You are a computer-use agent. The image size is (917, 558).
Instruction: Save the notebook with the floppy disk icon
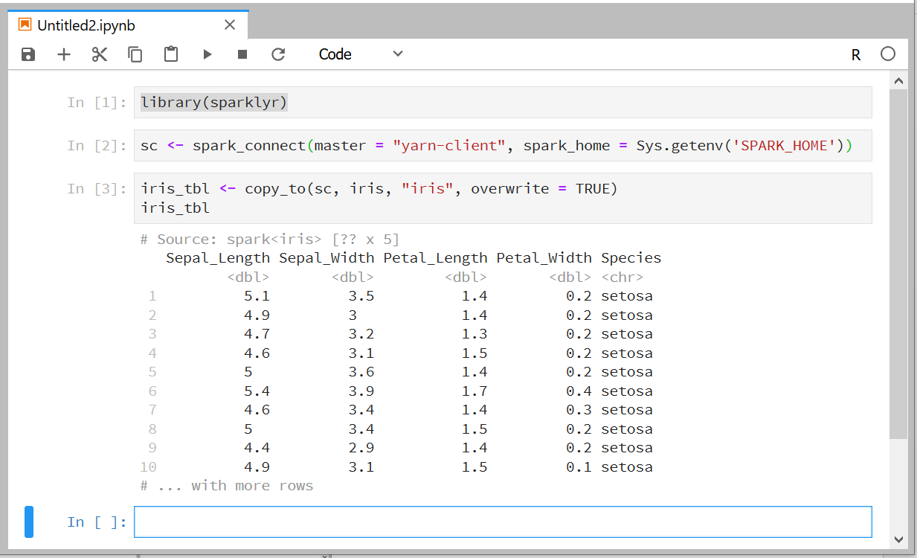(28, 54)
